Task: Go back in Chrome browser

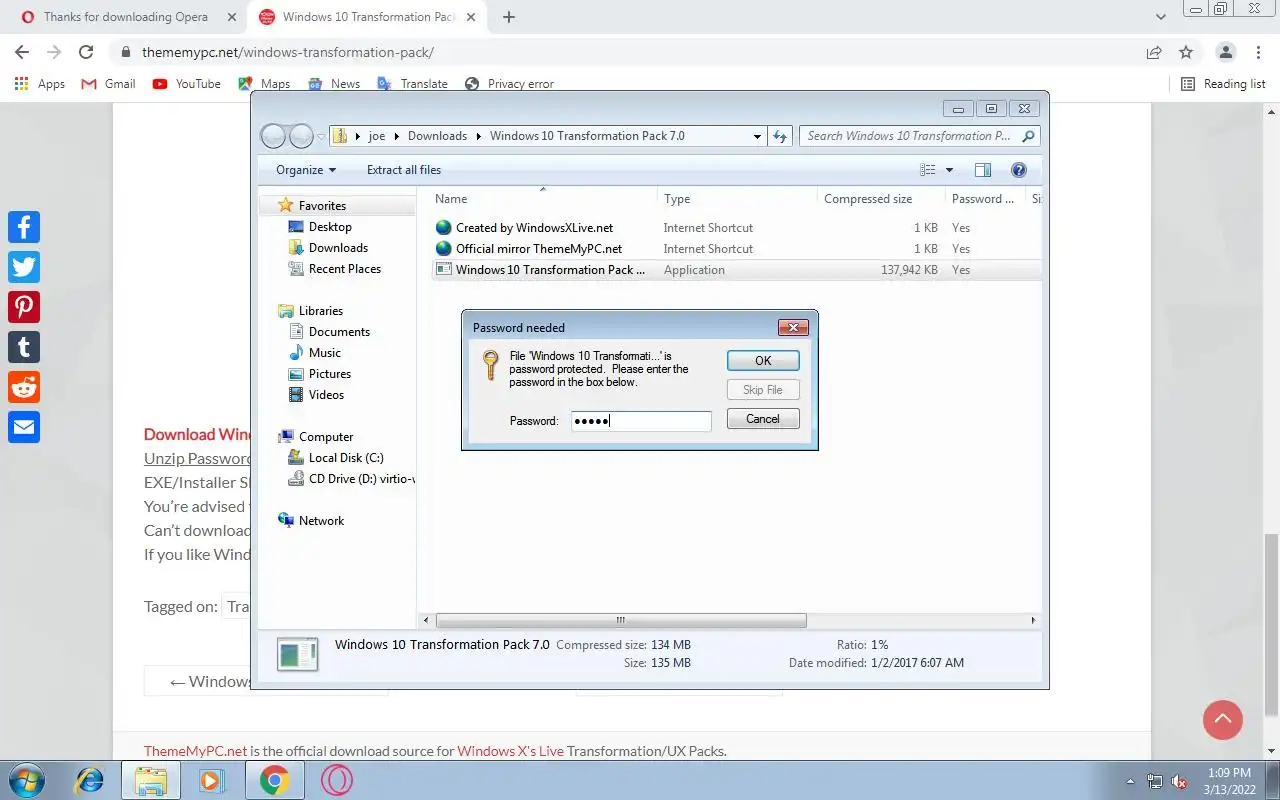Action: click(22, 52)
